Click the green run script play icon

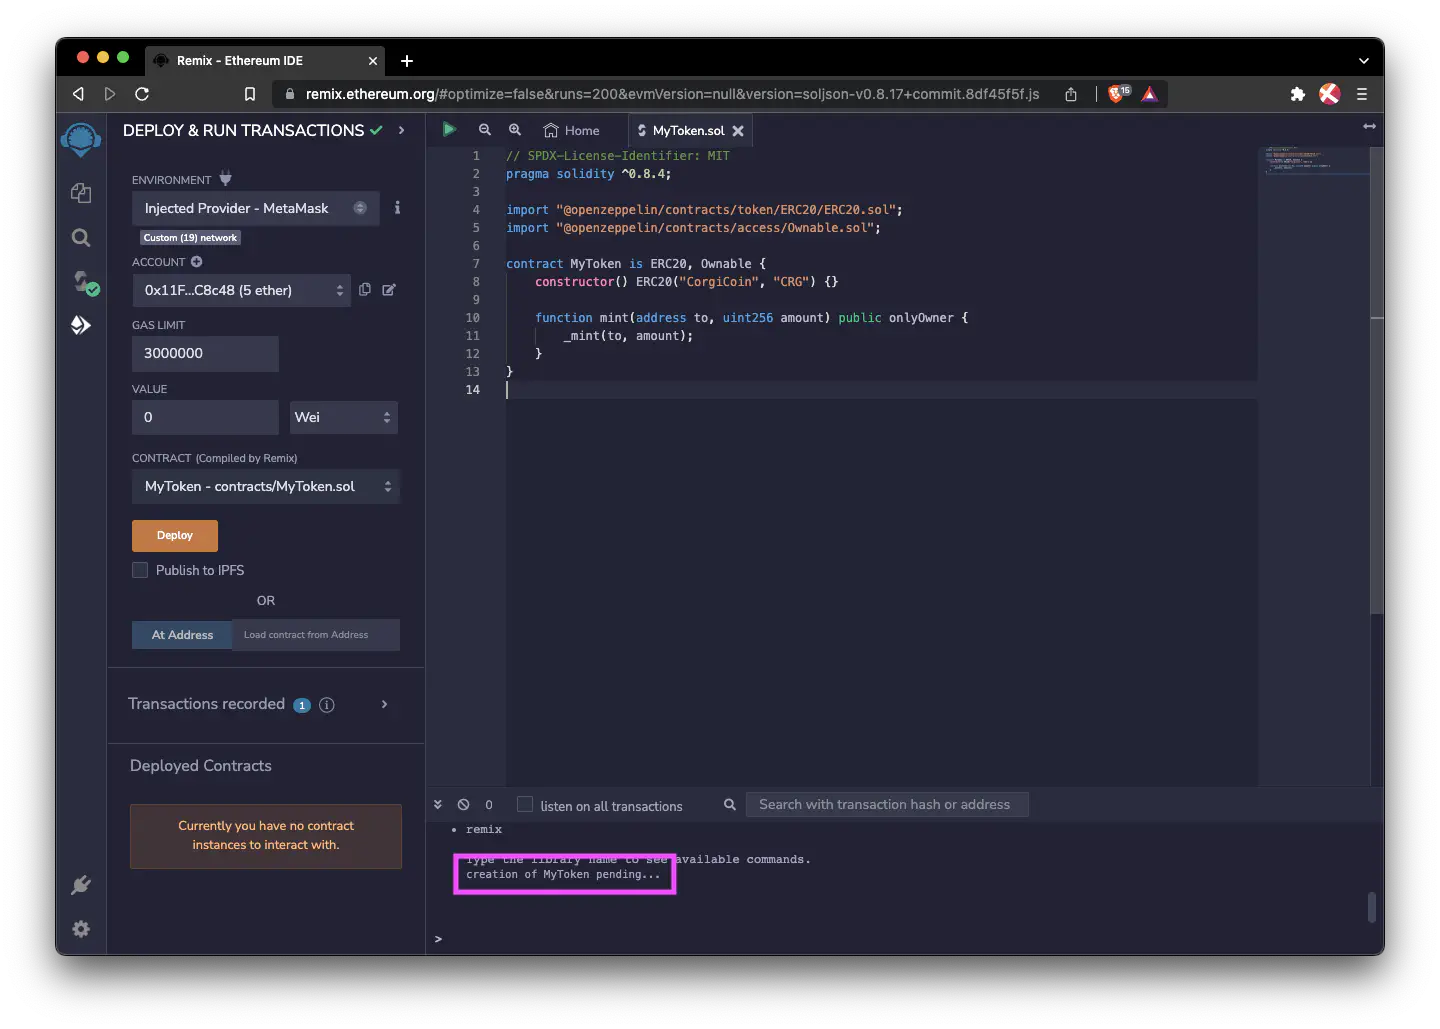(449, 129)
